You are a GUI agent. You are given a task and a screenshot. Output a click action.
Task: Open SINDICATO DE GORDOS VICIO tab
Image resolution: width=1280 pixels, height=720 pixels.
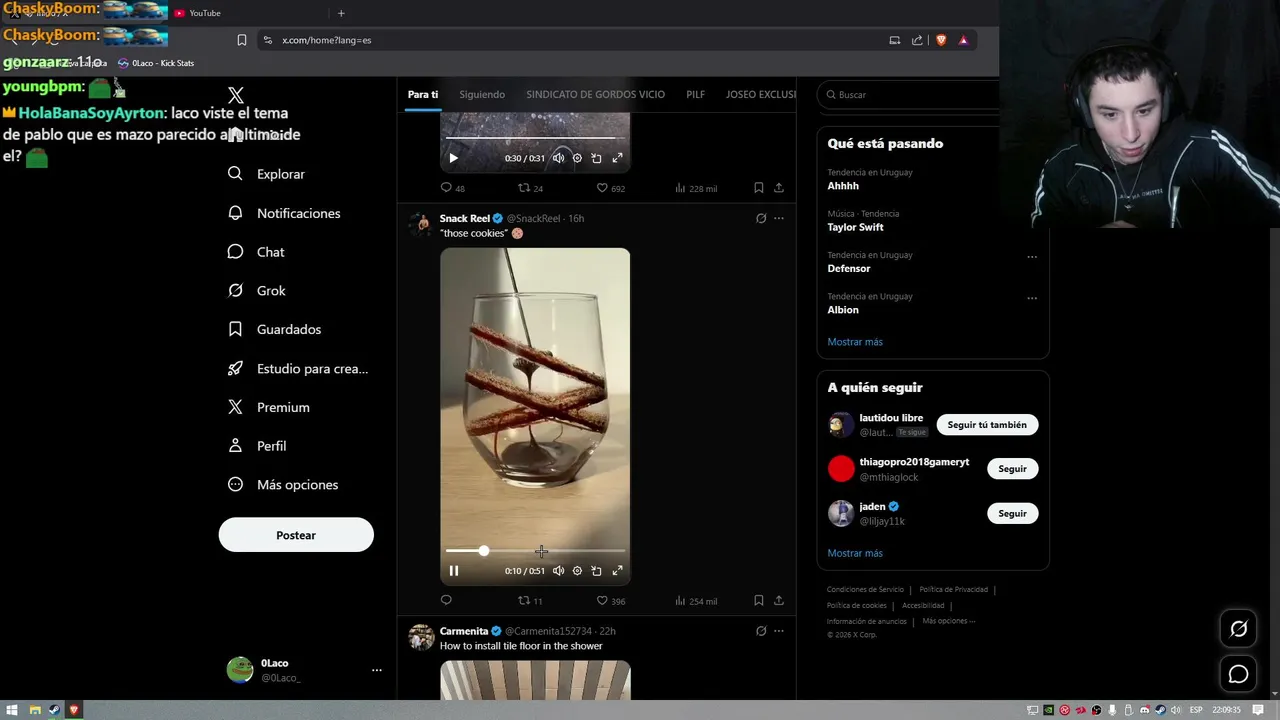pos(595,94)
